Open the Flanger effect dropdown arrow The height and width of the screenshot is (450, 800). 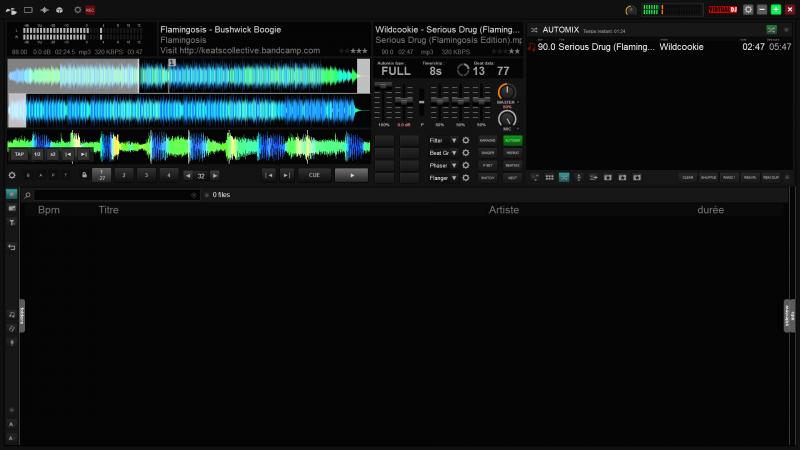coord(454,178)
